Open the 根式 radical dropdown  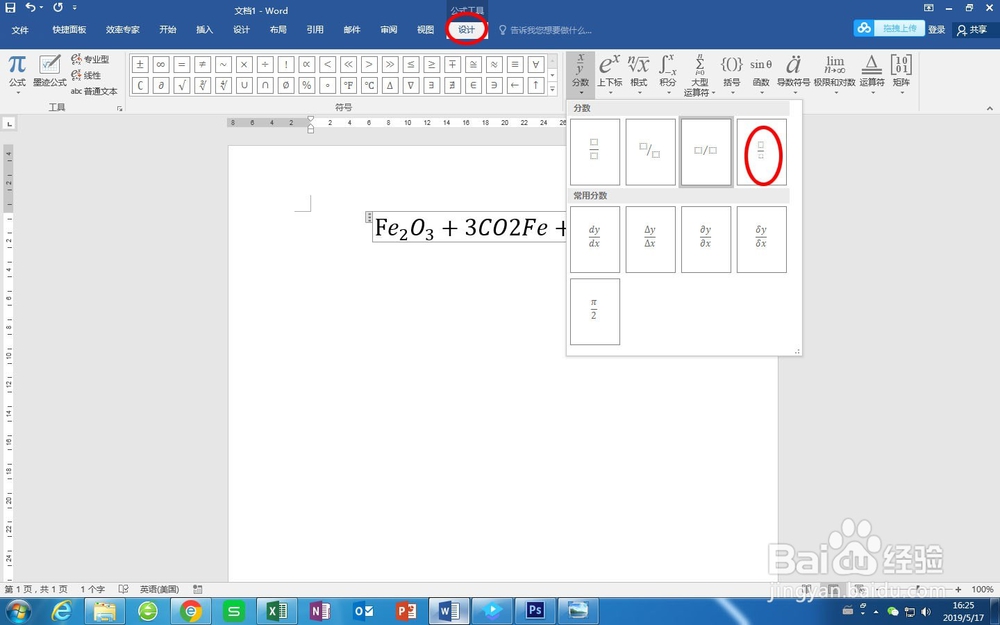click(638, 74)
